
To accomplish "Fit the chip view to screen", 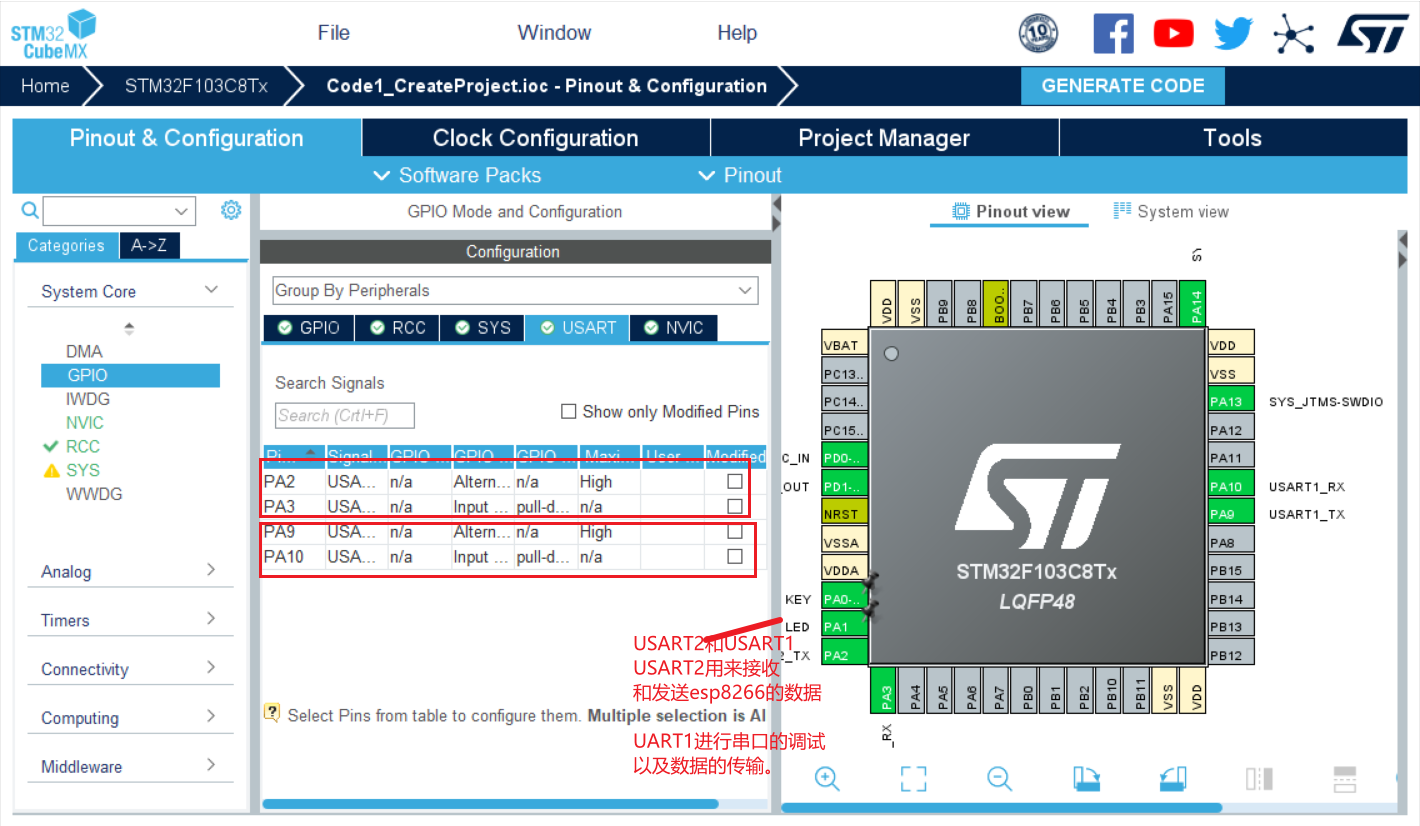I will tap(913, 778).
